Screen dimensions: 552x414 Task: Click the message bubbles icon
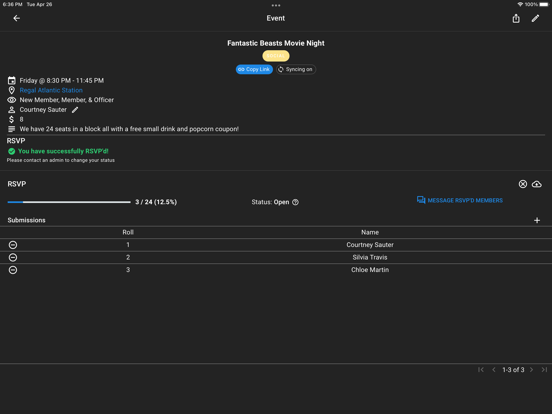[x=421, y=200]
